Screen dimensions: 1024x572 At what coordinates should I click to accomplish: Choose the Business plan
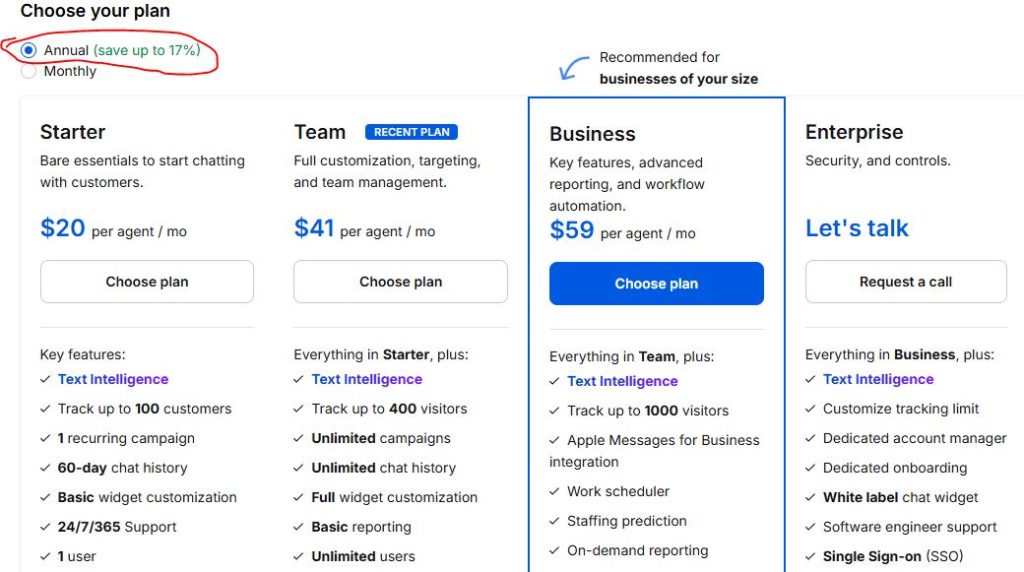pos(656,283)
